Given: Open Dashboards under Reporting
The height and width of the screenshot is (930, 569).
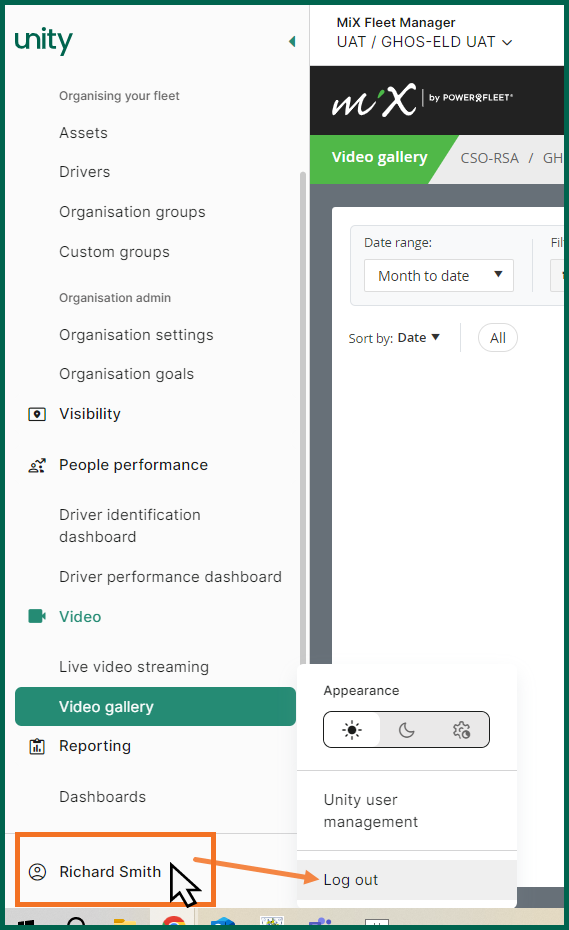Looking at the screenshot, I should [x=102, y=797].
